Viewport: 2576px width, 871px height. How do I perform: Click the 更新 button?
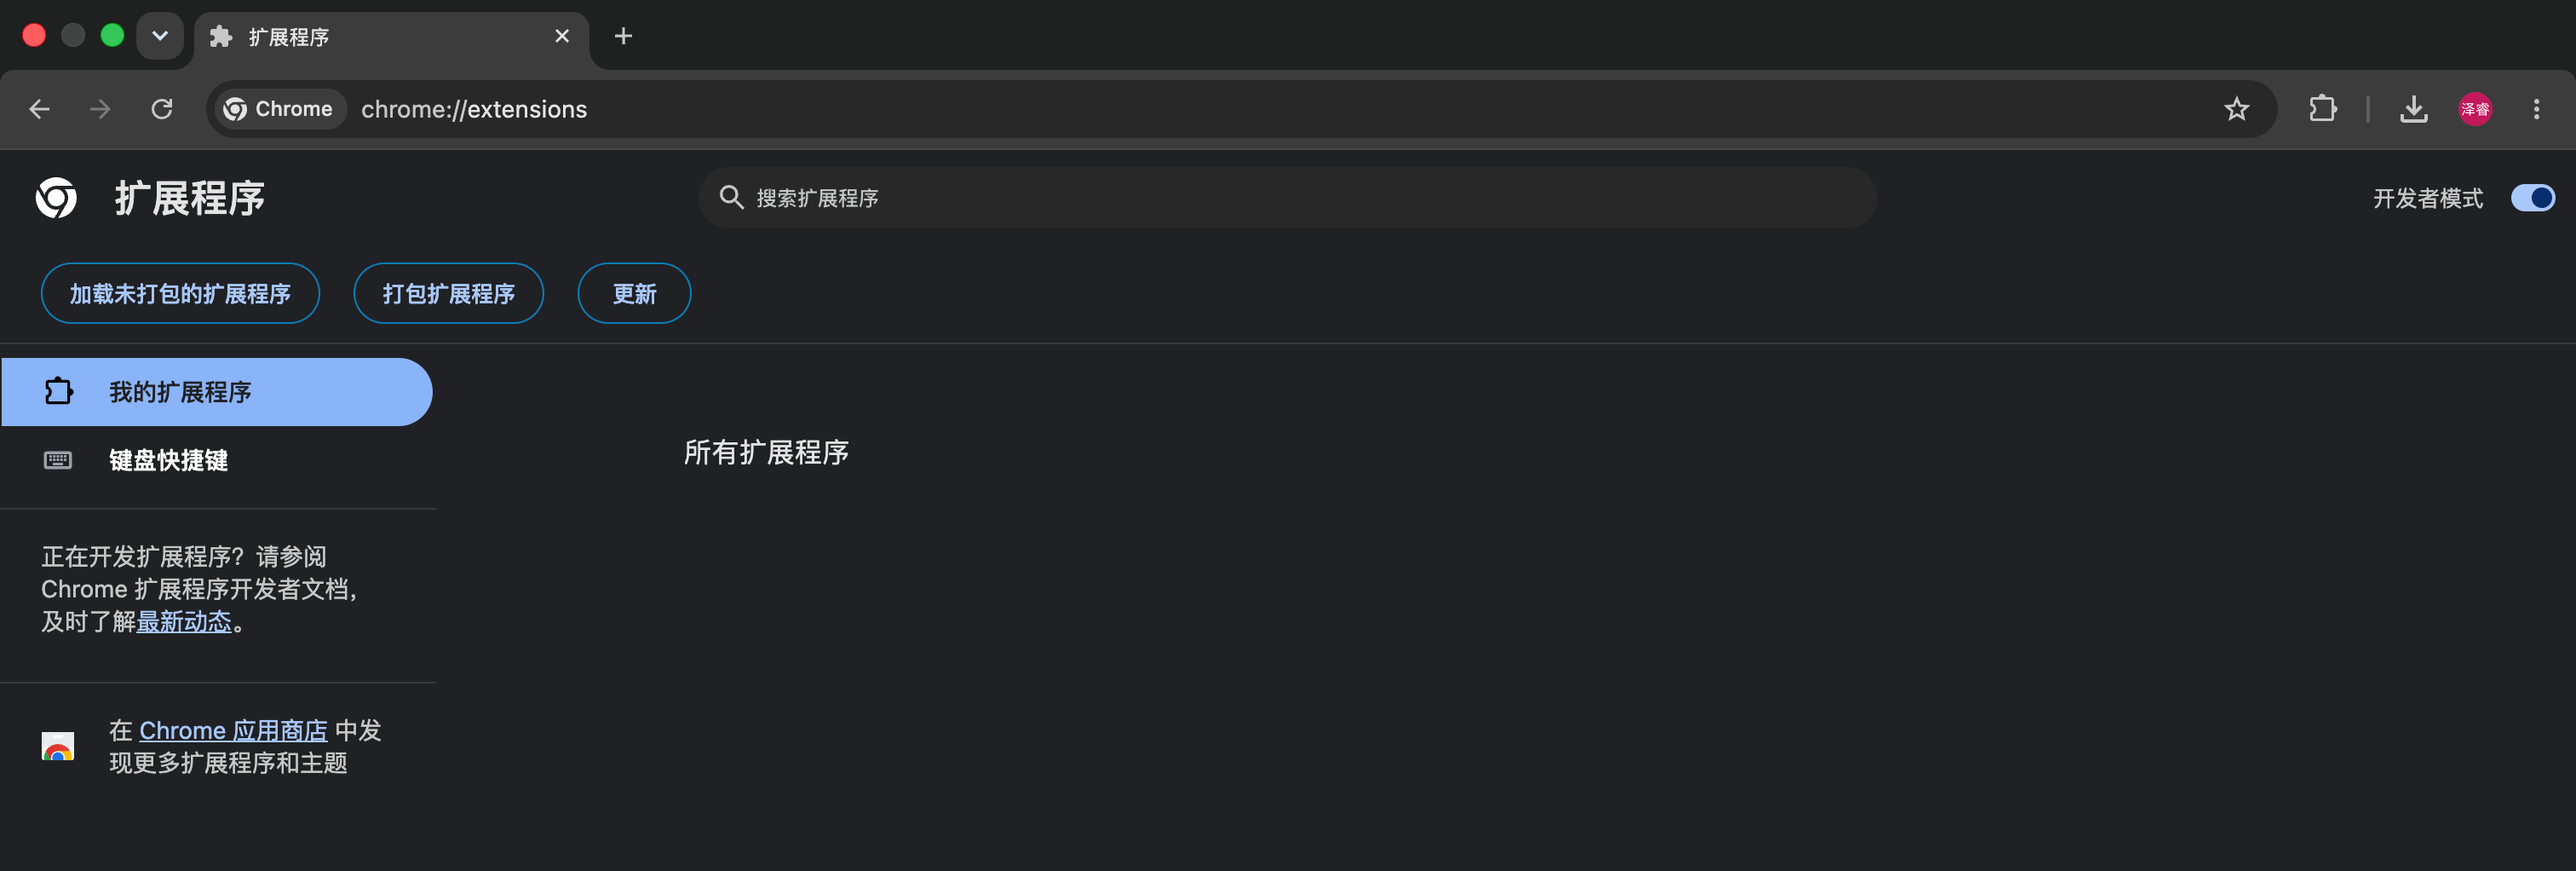tap(634, 293)
